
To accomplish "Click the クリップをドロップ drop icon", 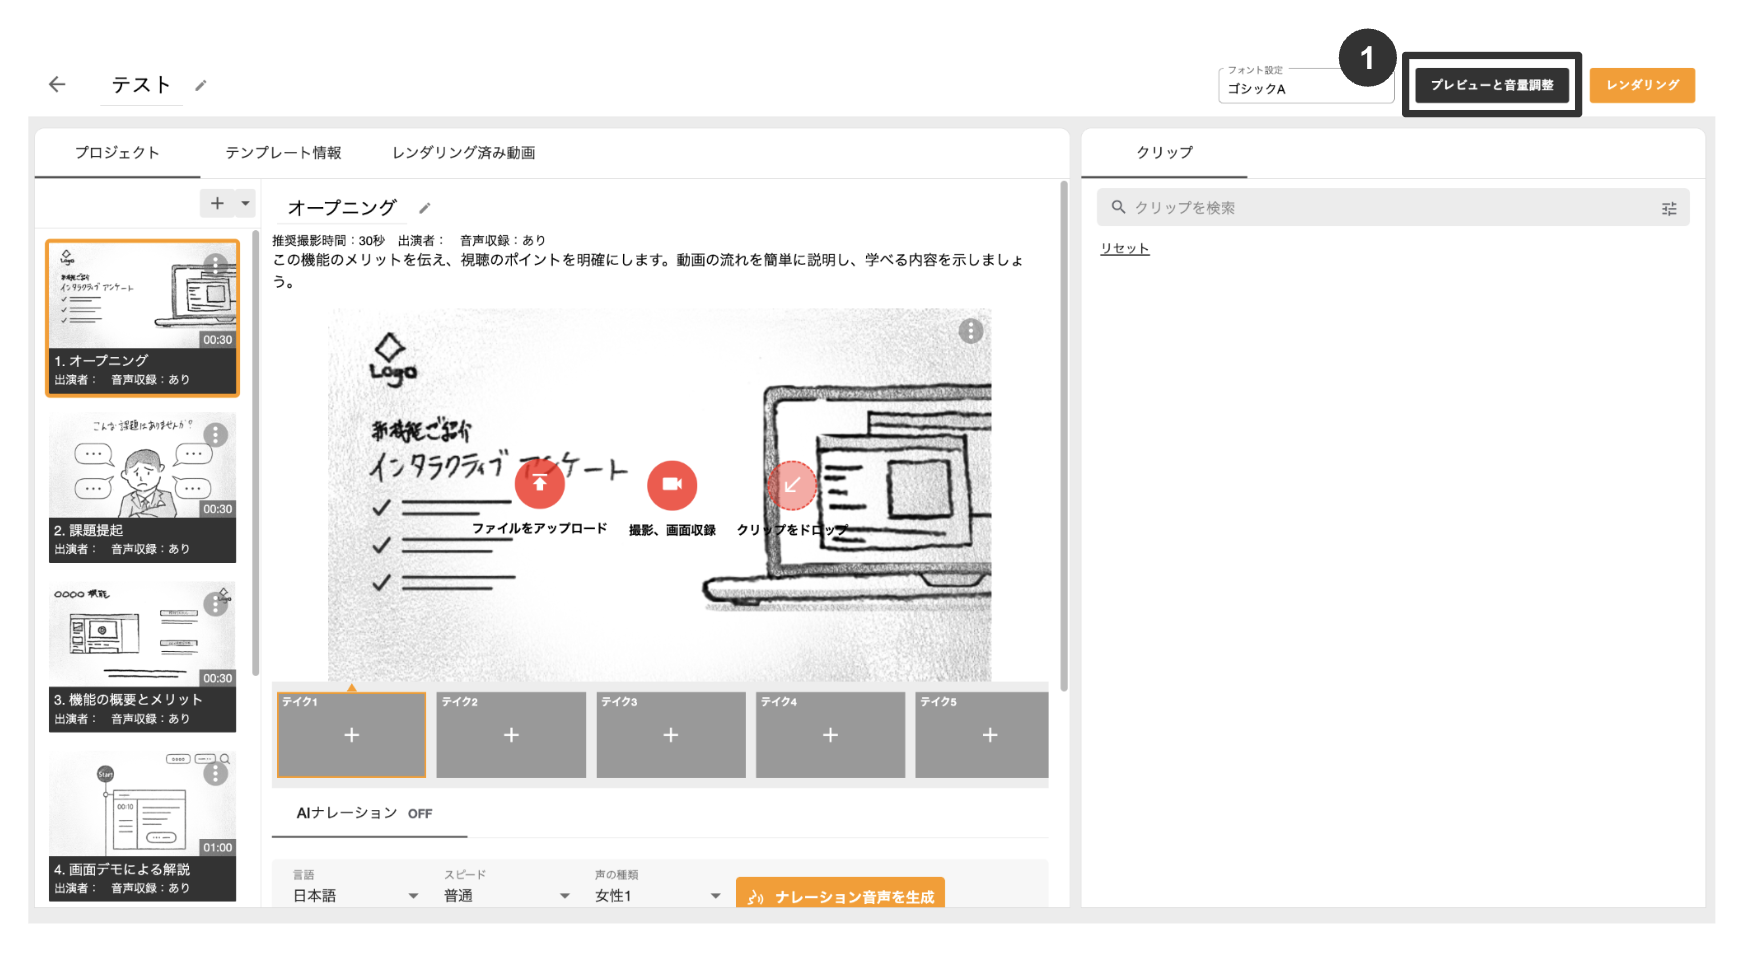I will pyautogui.click(x=792, y=484).
